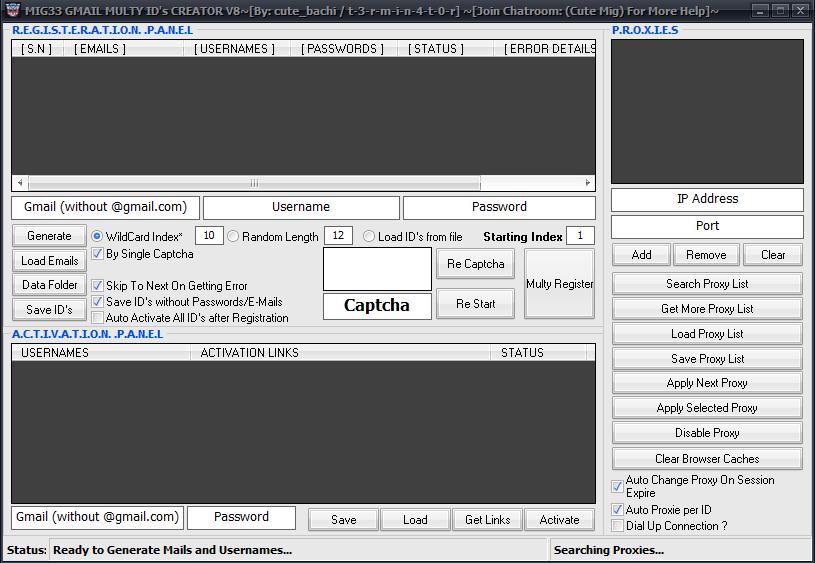Image resolution: width=815 pixels, height=563 pixels.
Task: Click the registration list horizontal scrollbar thumb
Action: point(254,183)
